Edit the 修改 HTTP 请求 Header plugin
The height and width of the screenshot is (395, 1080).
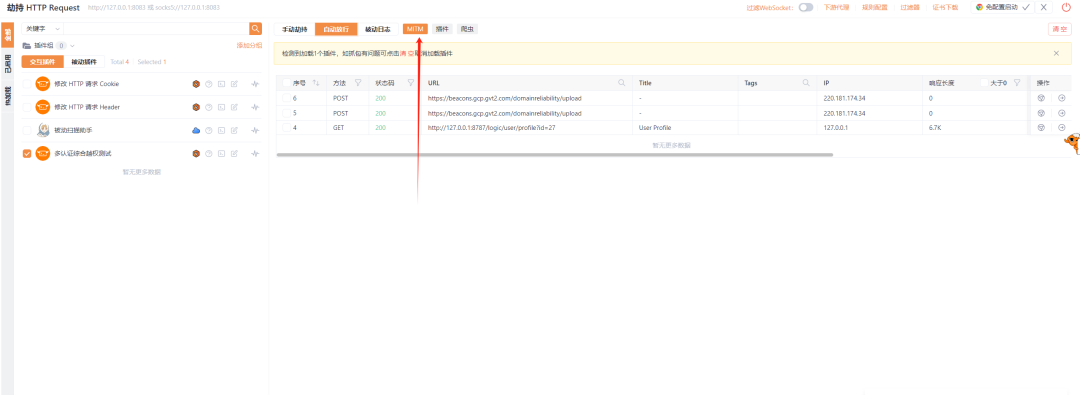point(234,107)
